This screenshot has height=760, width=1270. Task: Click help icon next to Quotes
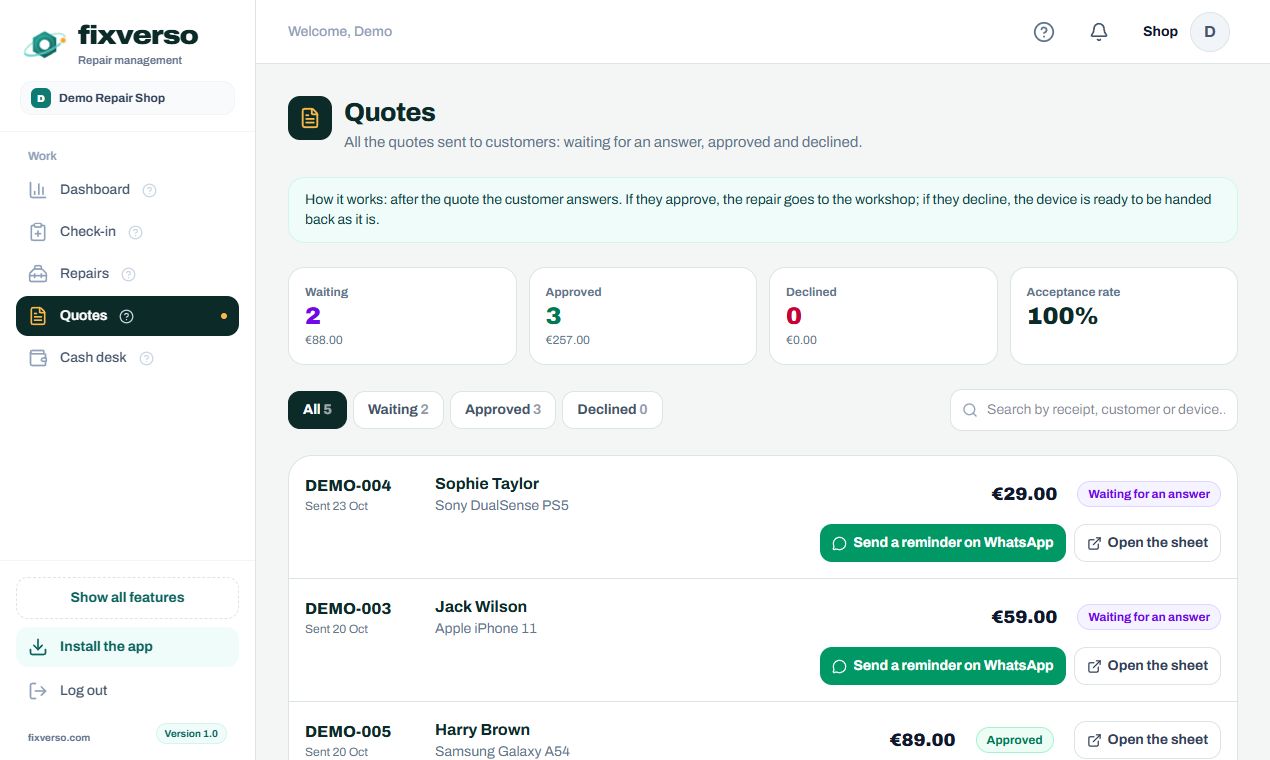point(127,316)
